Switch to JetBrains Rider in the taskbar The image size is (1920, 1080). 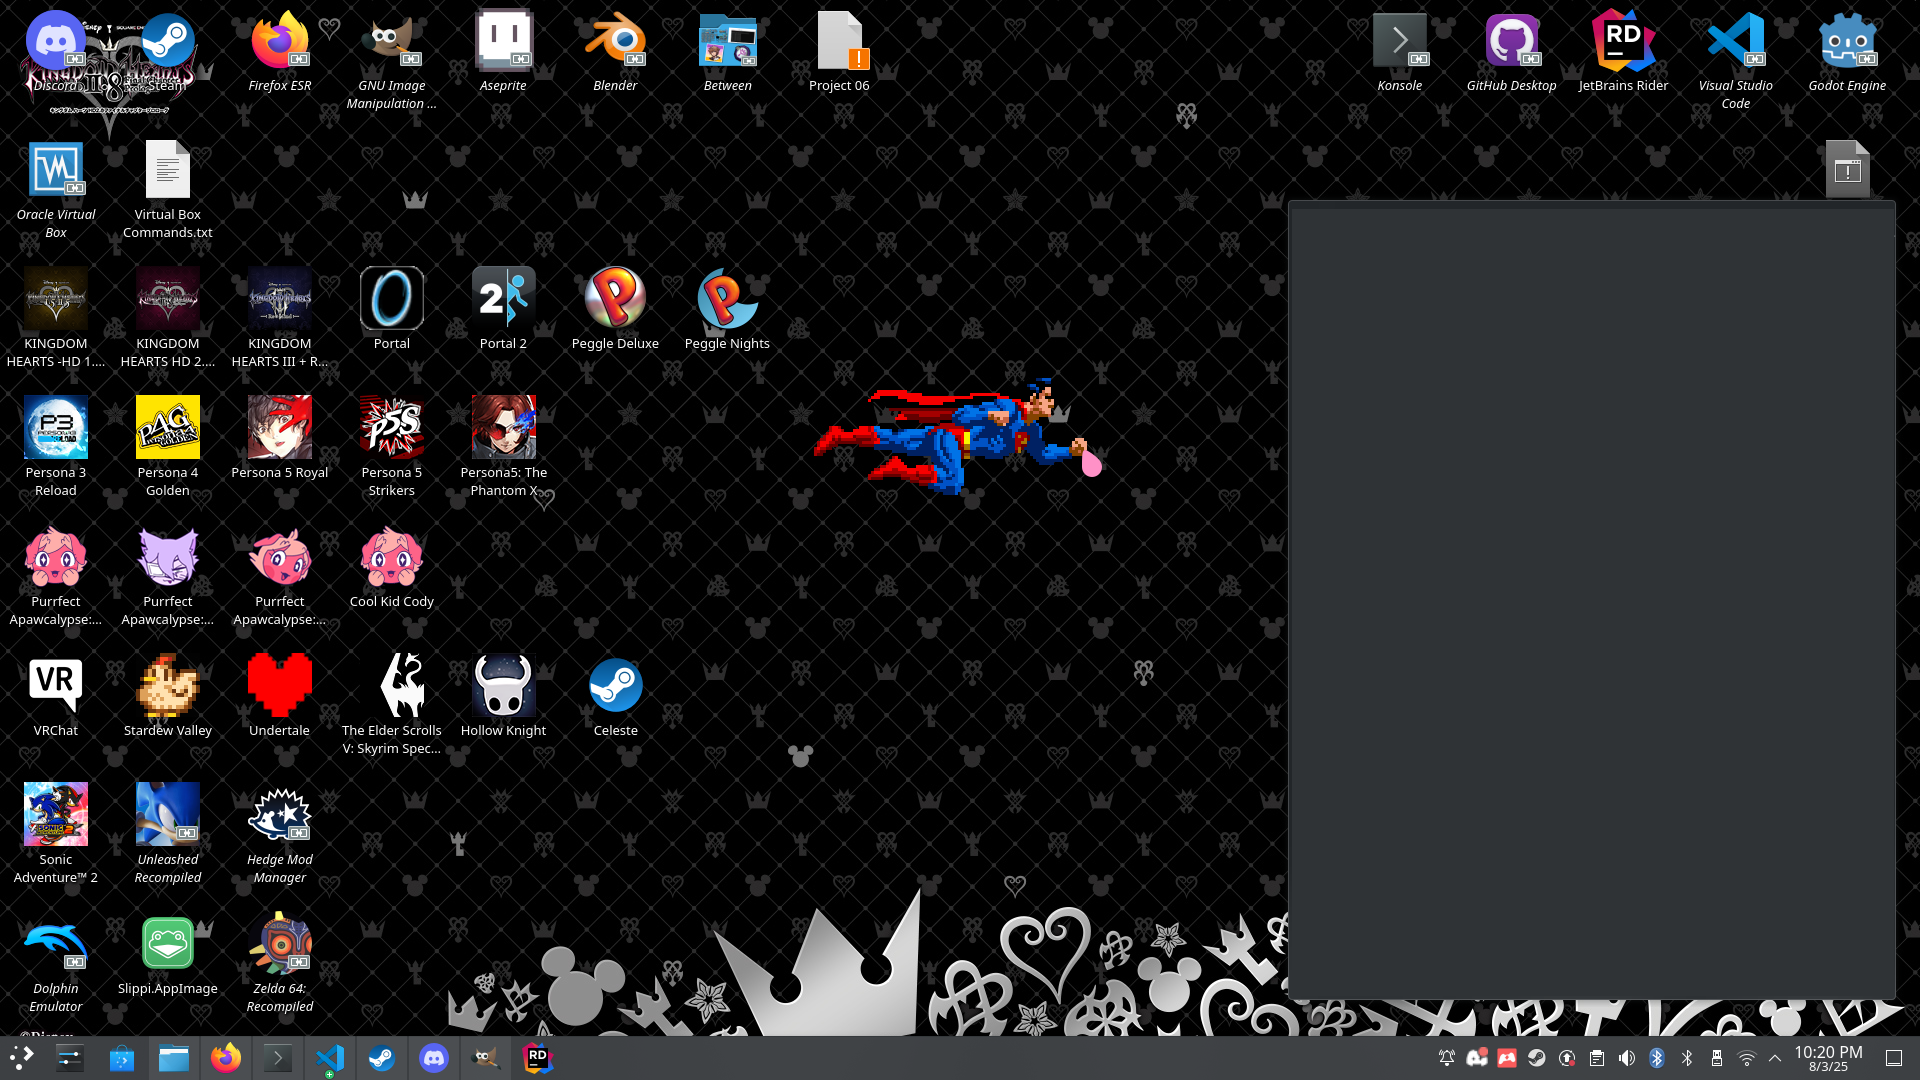[x=538, y=1058]
